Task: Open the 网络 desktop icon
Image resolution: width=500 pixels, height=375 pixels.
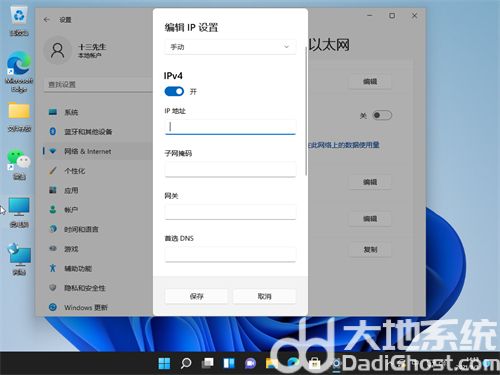Action: pos(19,260)
